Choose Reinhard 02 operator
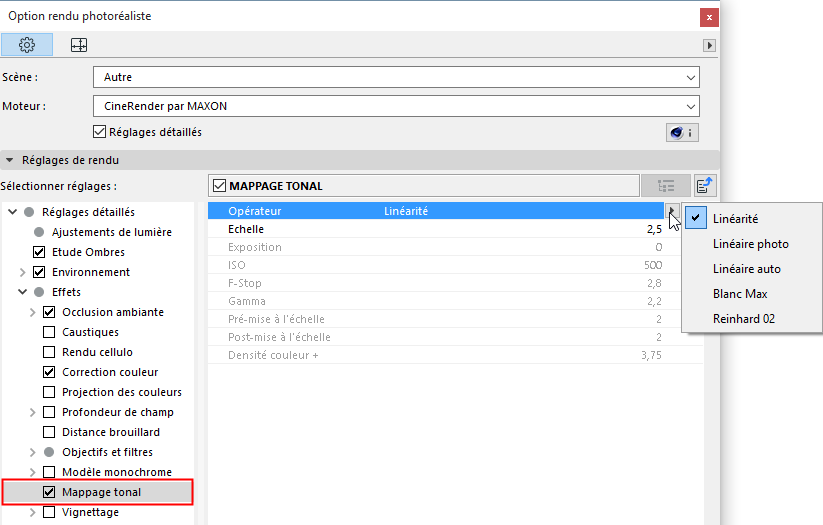This screenshot has height=525, width=823. pyautogui.click(x=752, y=319)
